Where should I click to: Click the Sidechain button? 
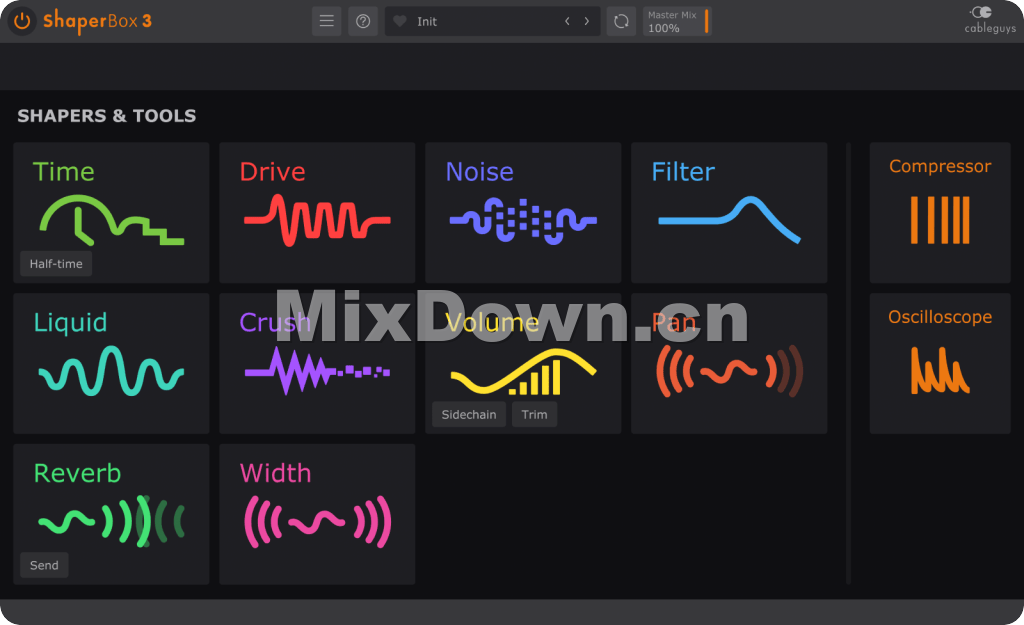pyautogui.click(x=469, y=415)
